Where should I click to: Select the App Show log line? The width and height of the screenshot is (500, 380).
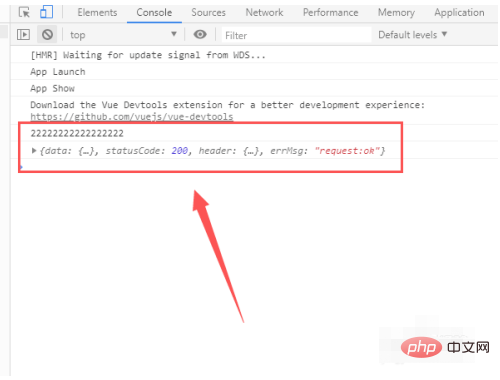click(52, 88)
